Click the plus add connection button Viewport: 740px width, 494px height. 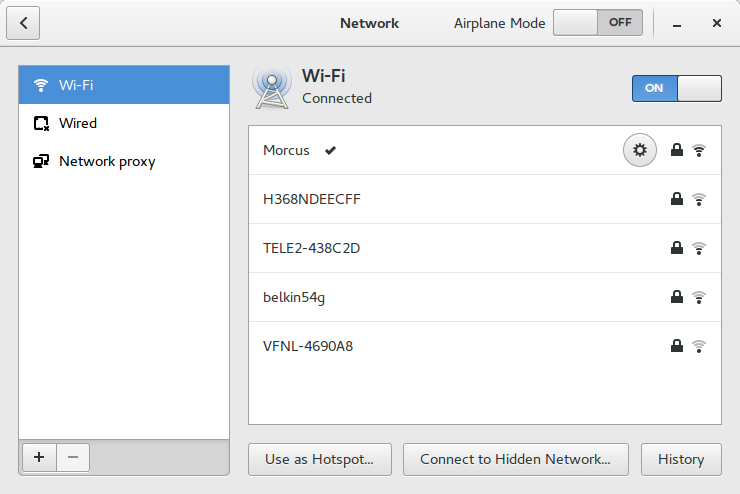click(x=39, y=457)
